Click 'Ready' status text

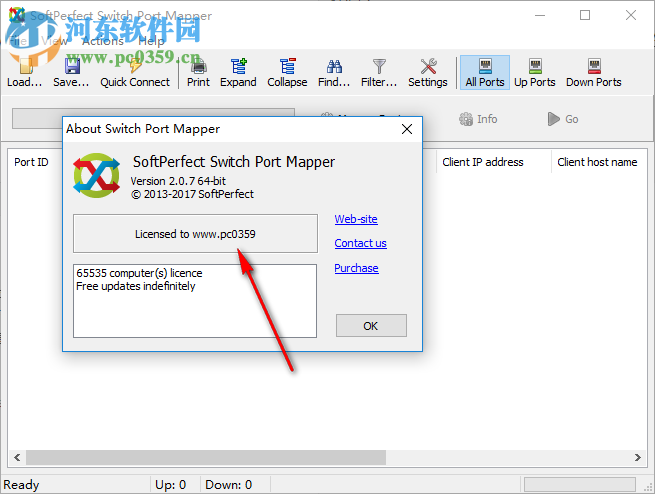21,485
